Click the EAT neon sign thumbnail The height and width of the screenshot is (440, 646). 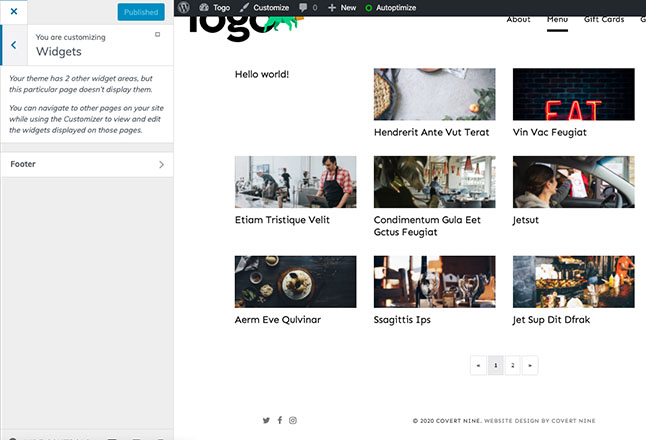(x=573, y=94)
